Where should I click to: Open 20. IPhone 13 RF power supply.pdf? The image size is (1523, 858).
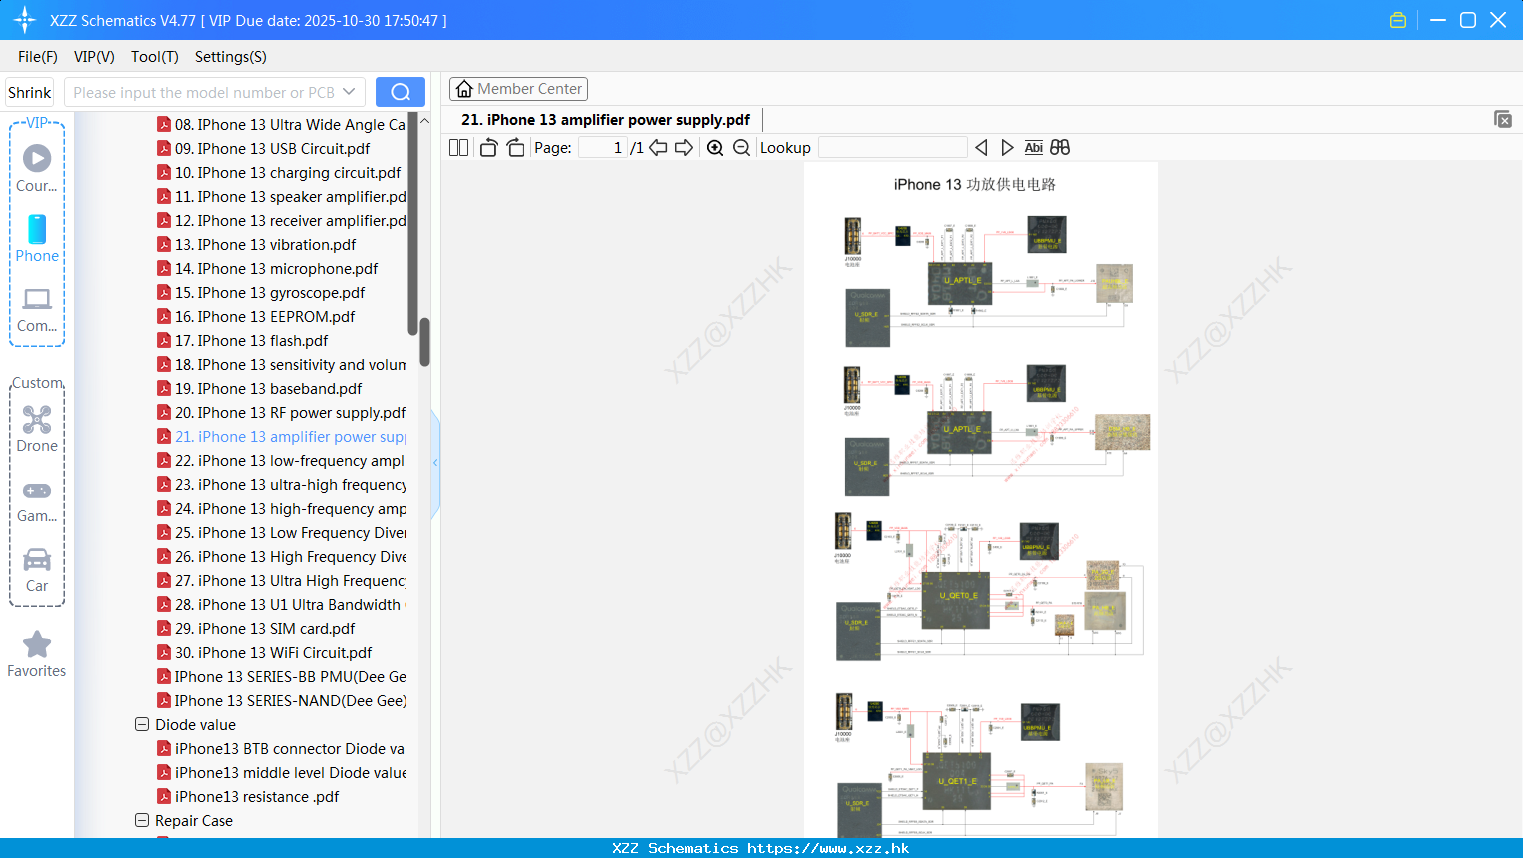click(x=281, y=412)
